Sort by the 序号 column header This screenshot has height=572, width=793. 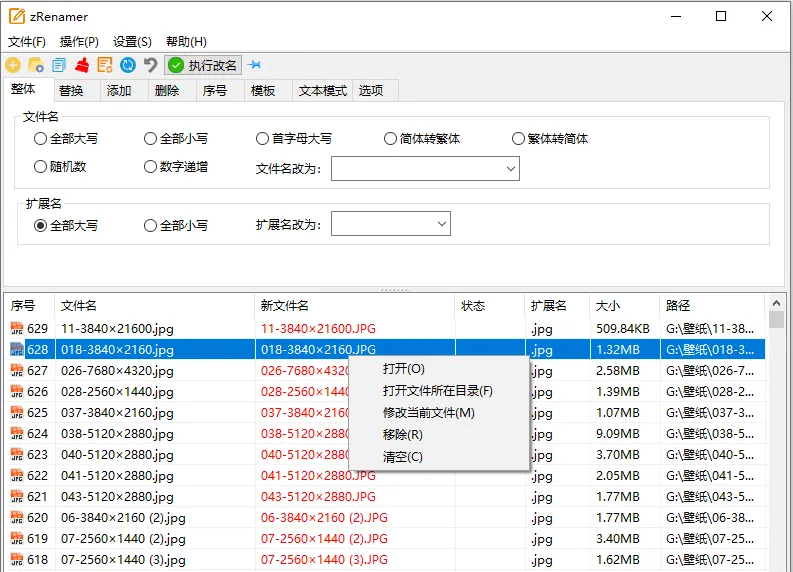tap(29, 305)
